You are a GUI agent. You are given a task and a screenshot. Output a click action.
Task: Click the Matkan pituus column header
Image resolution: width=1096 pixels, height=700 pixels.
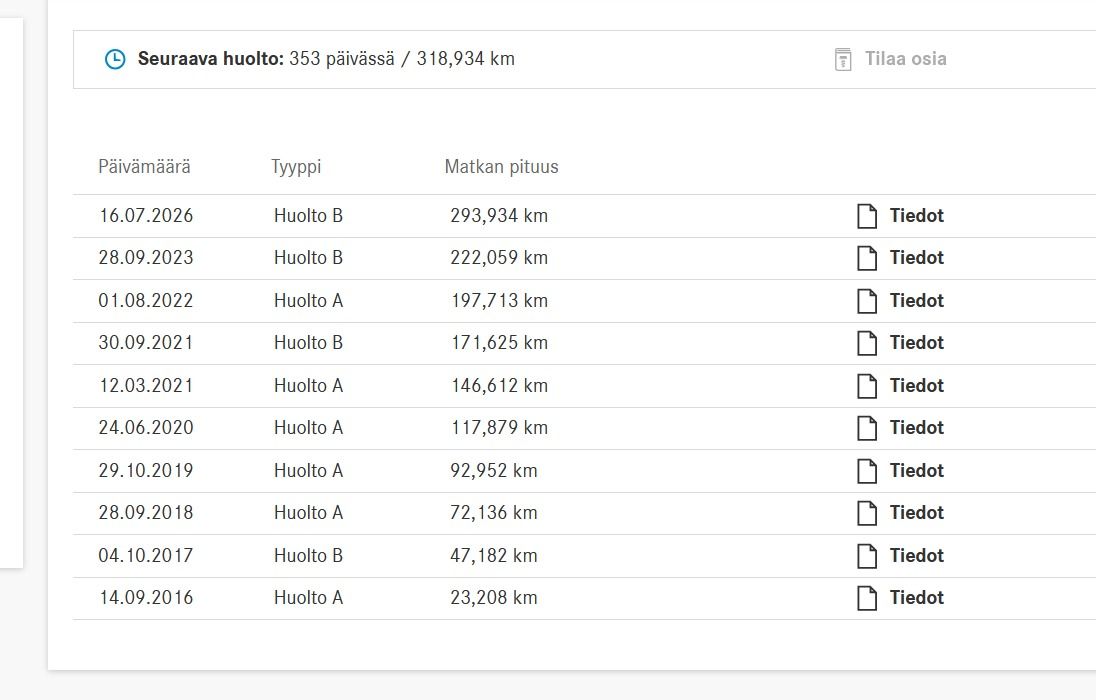(501, 167)
